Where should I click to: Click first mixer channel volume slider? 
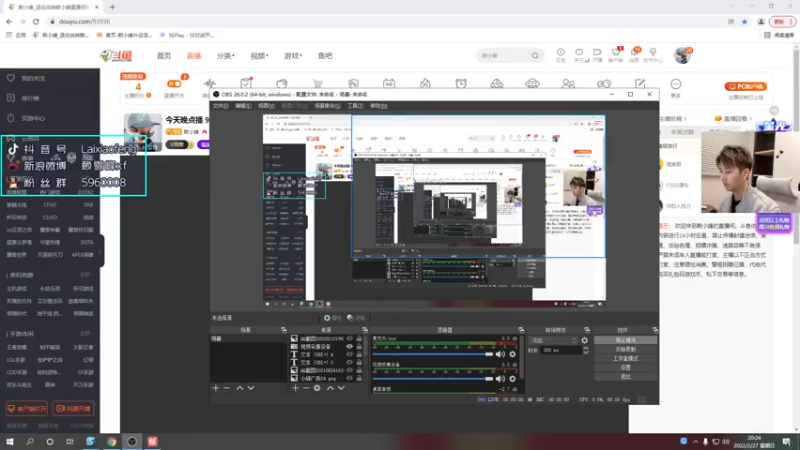(433, 354)
